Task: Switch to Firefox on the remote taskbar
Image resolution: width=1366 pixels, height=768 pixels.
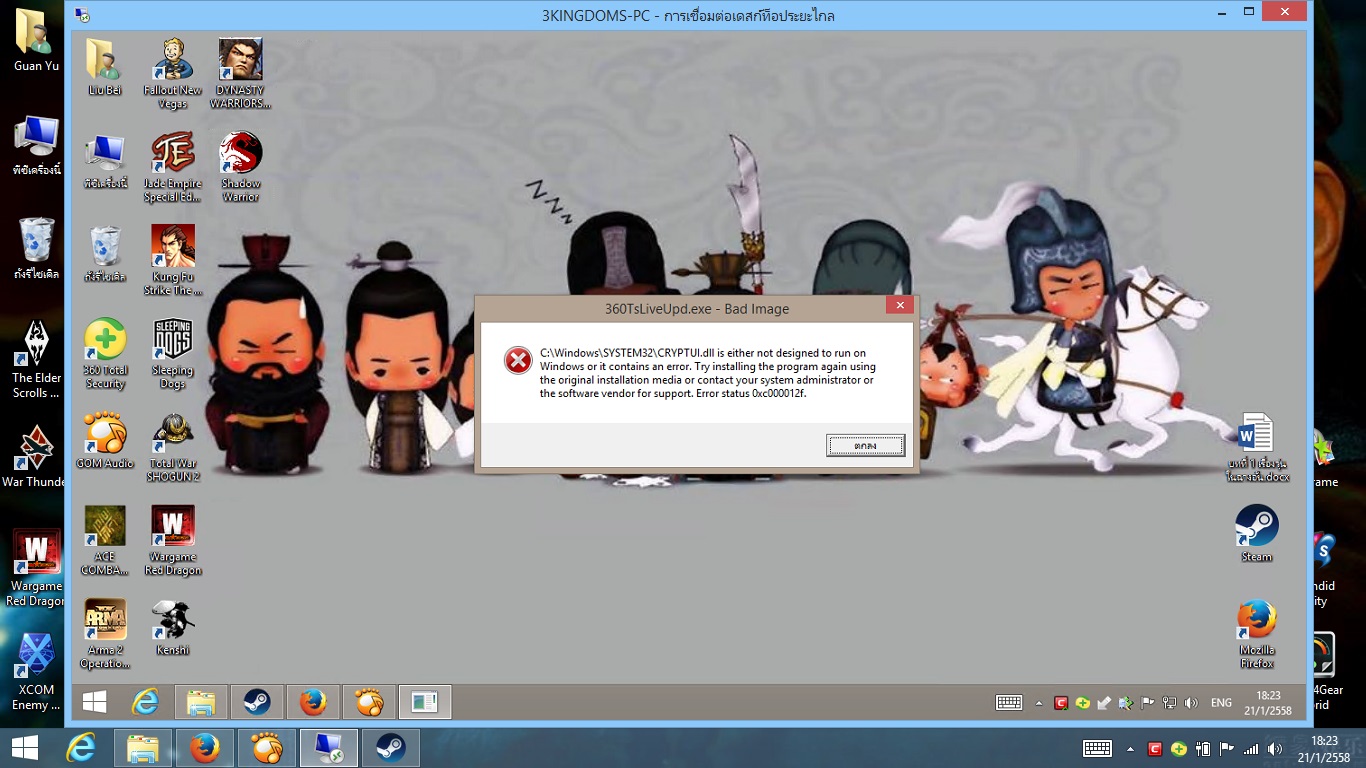Action: pos(313,702)
